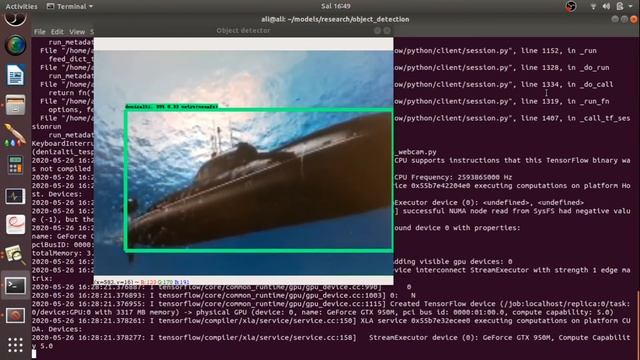Click 'KeyboardInterru' text in terminal
640x360 pixels.
(63, 144)
